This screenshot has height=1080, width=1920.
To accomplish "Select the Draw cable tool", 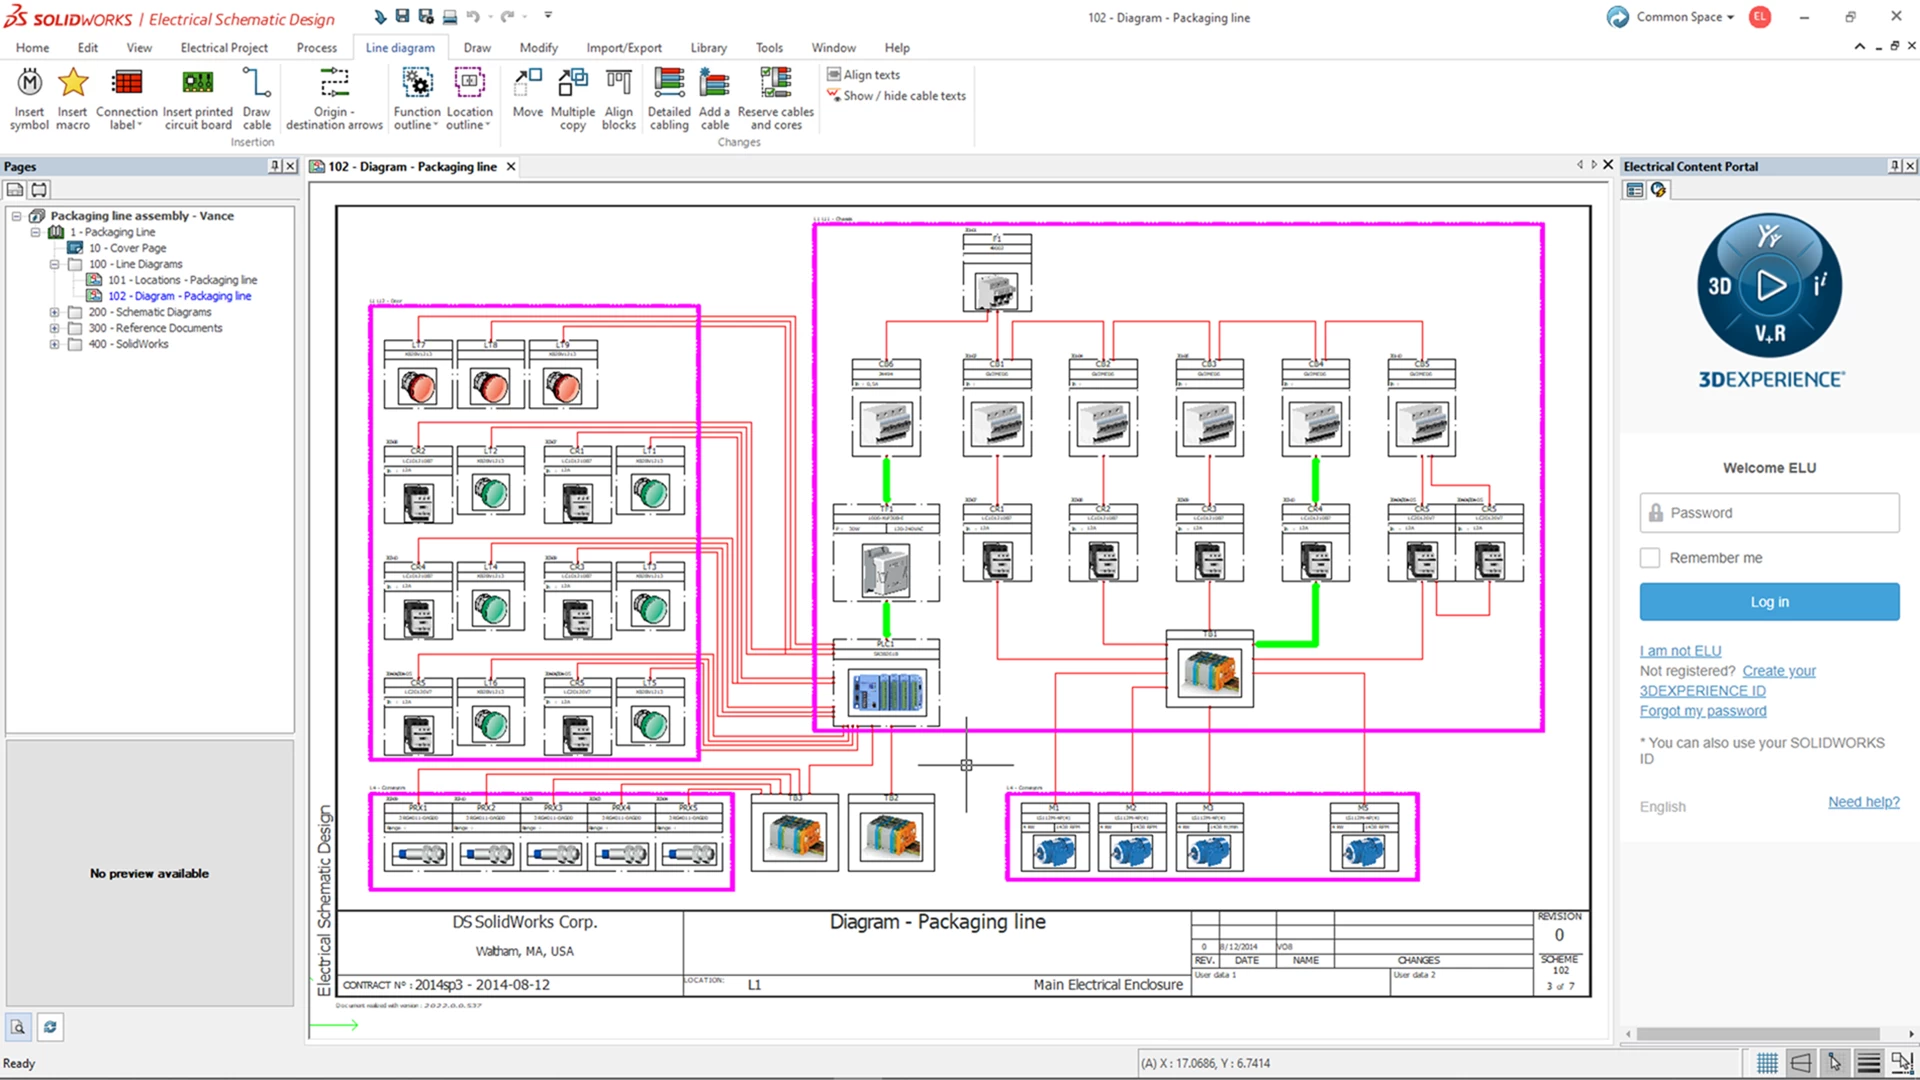I will coord(256,97).
